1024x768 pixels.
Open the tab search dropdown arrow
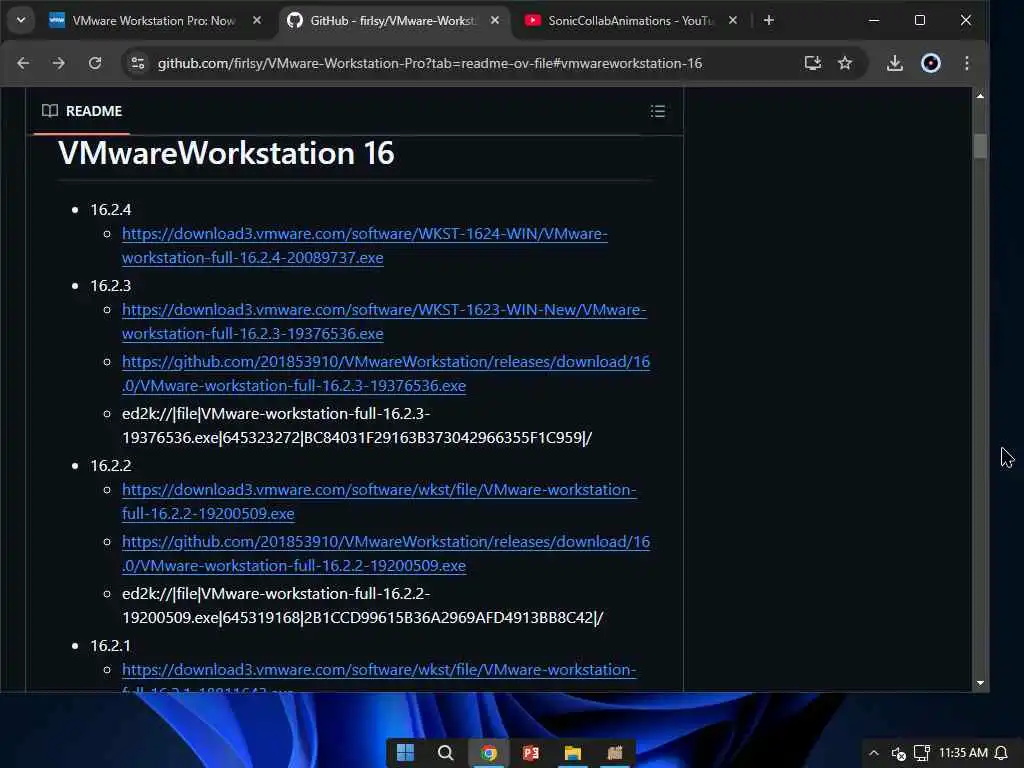[21, 20]
